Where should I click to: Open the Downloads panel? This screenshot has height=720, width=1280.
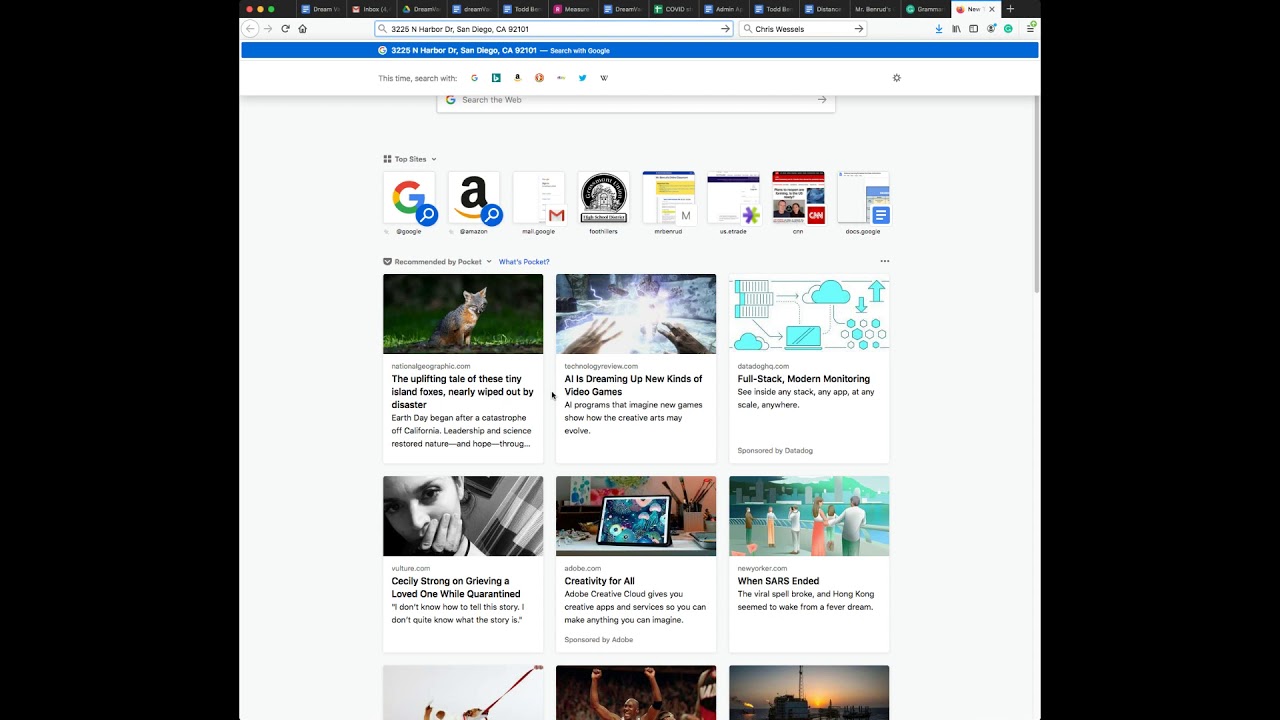(x=939, y=29)
